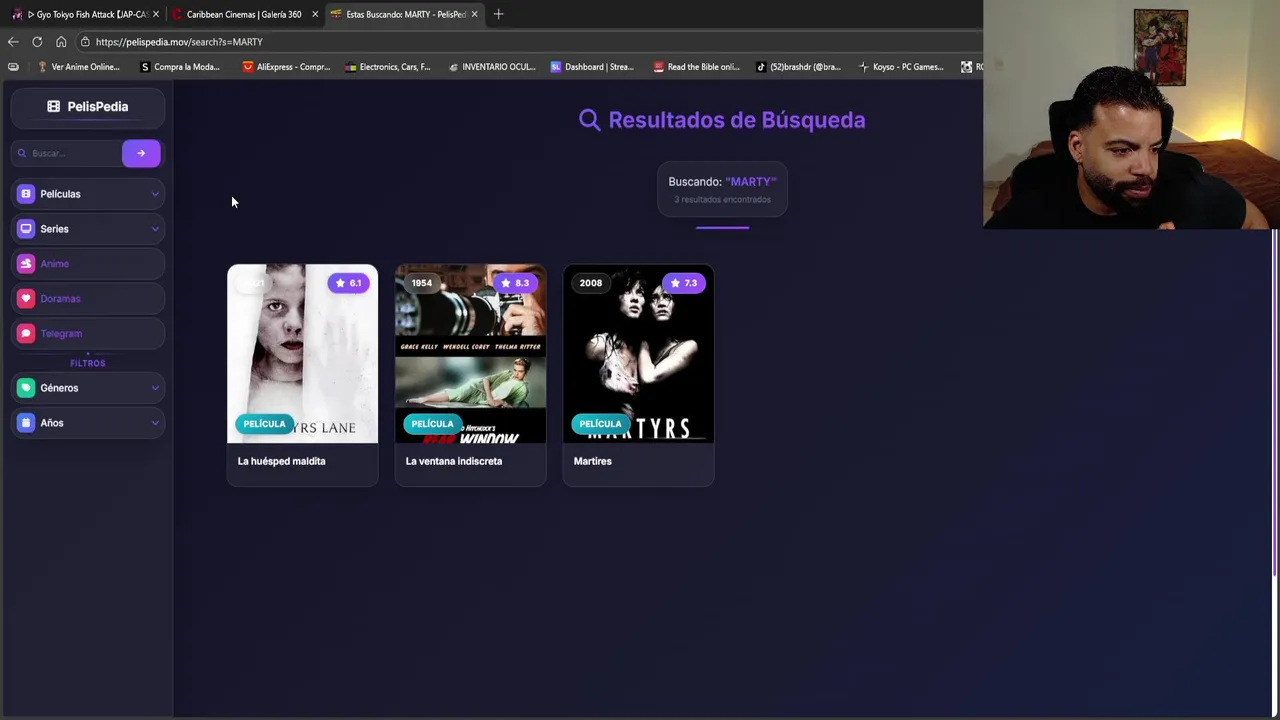Expand the Géneros filter dropdown chevron

click(155, 388)
